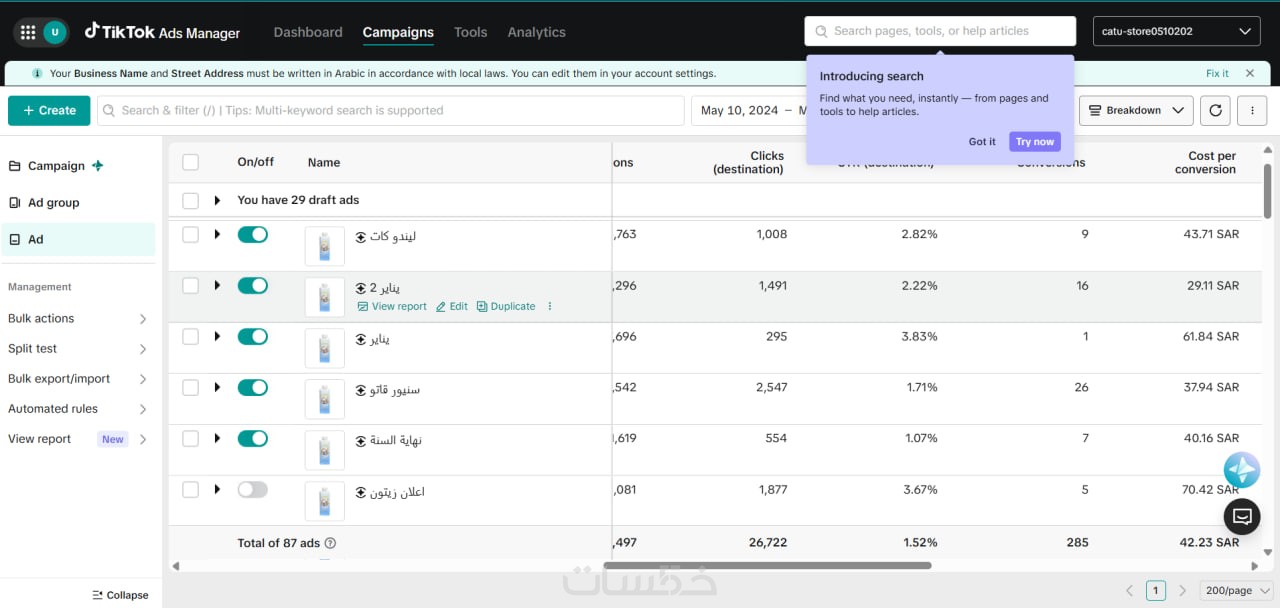Click the TikTok Ads Manager logo

click(162, 32)
